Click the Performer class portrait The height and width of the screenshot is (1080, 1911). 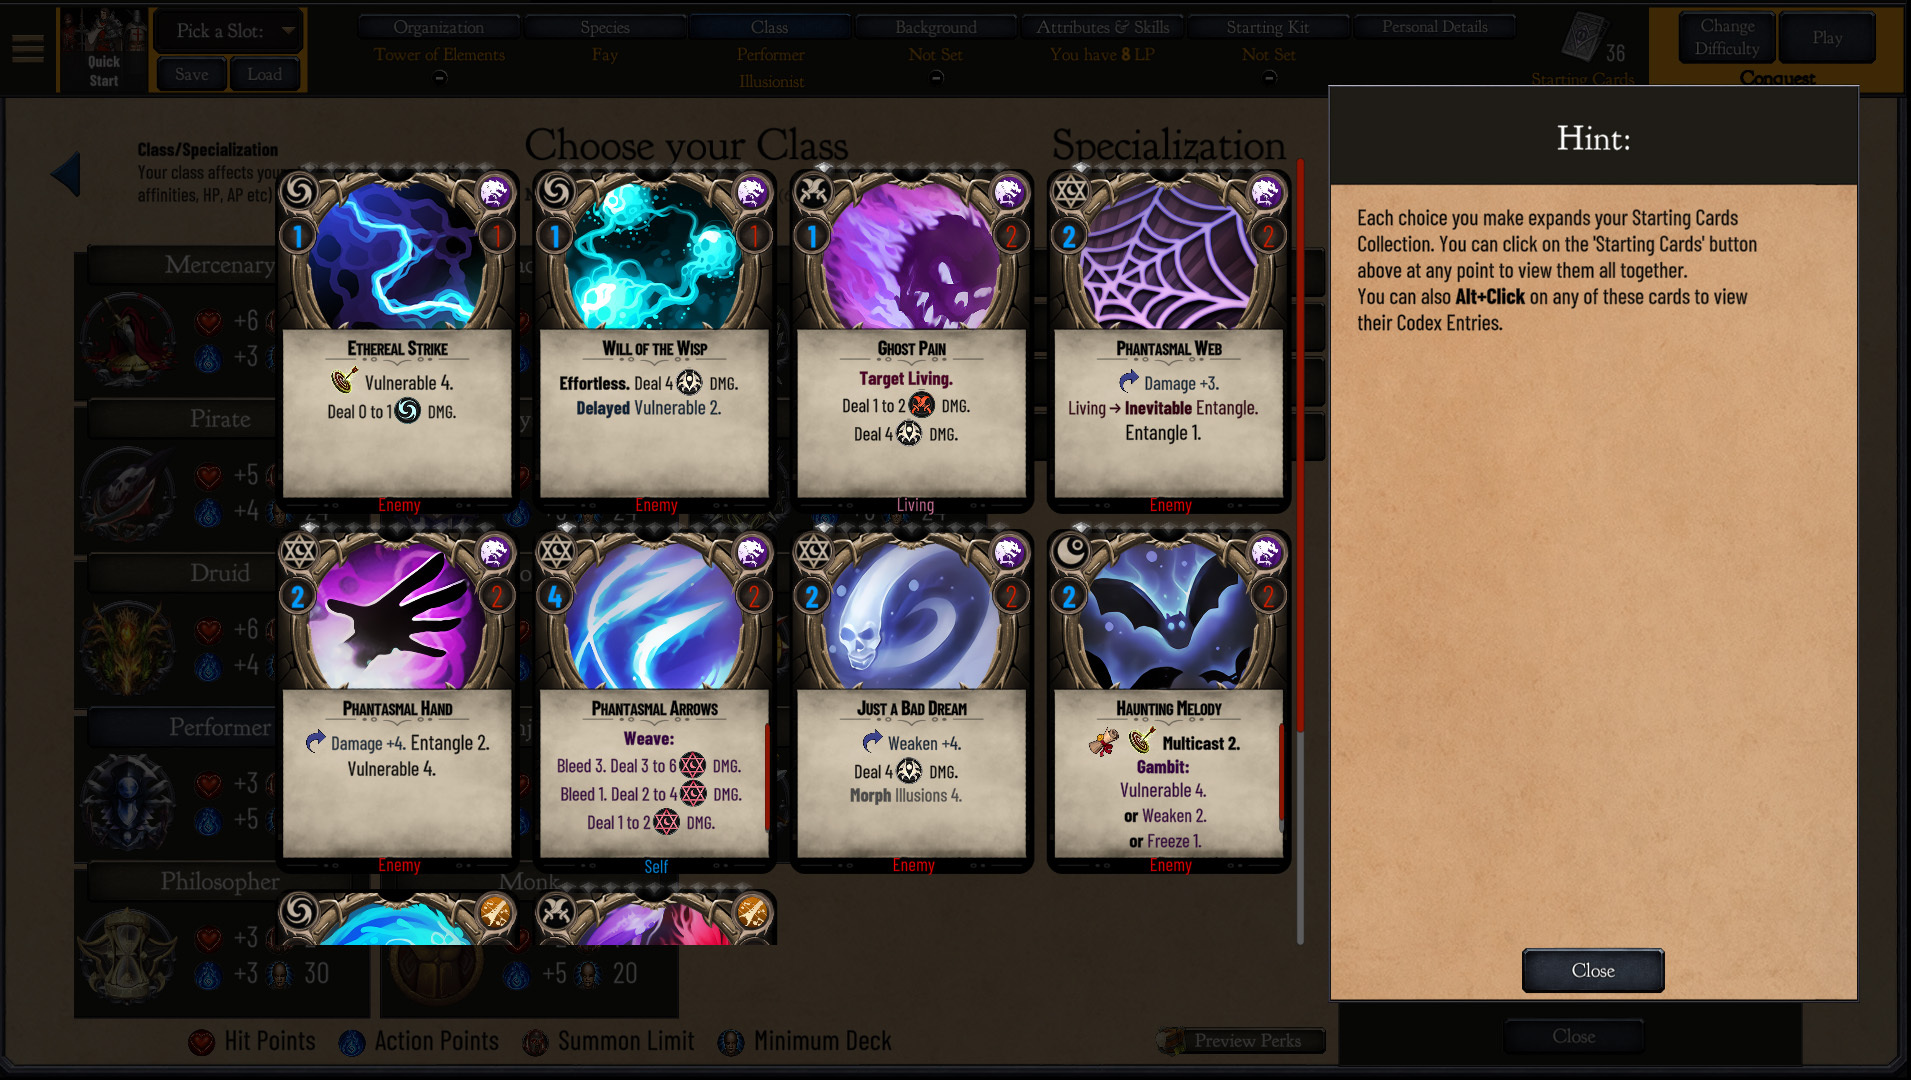[128, 802]
